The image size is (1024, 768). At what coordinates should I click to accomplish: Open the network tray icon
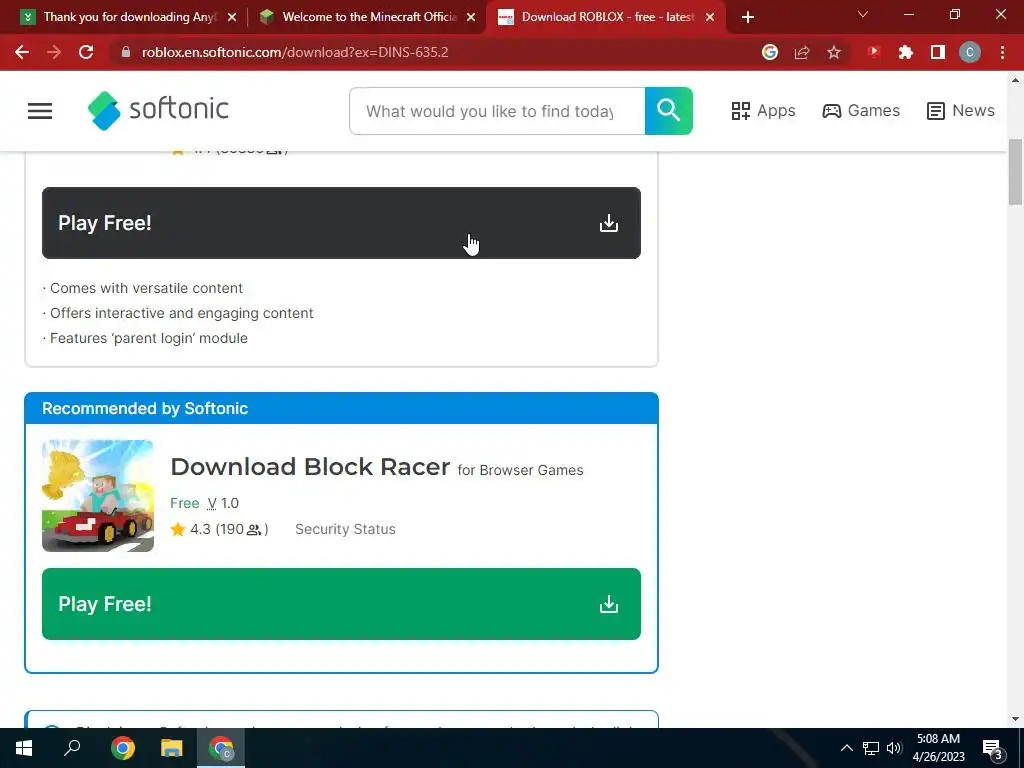[x=871, y=748]
